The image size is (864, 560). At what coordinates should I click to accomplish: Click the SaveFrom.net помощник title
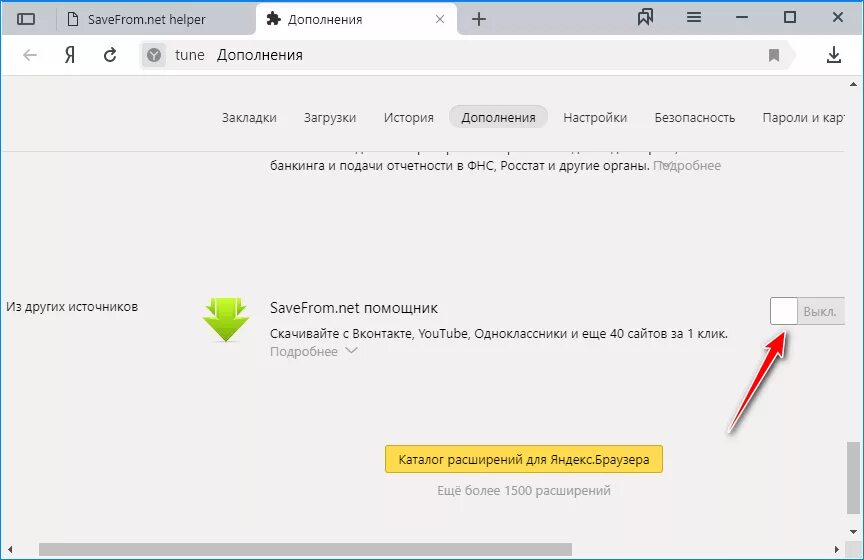click(x=354, y=308)
